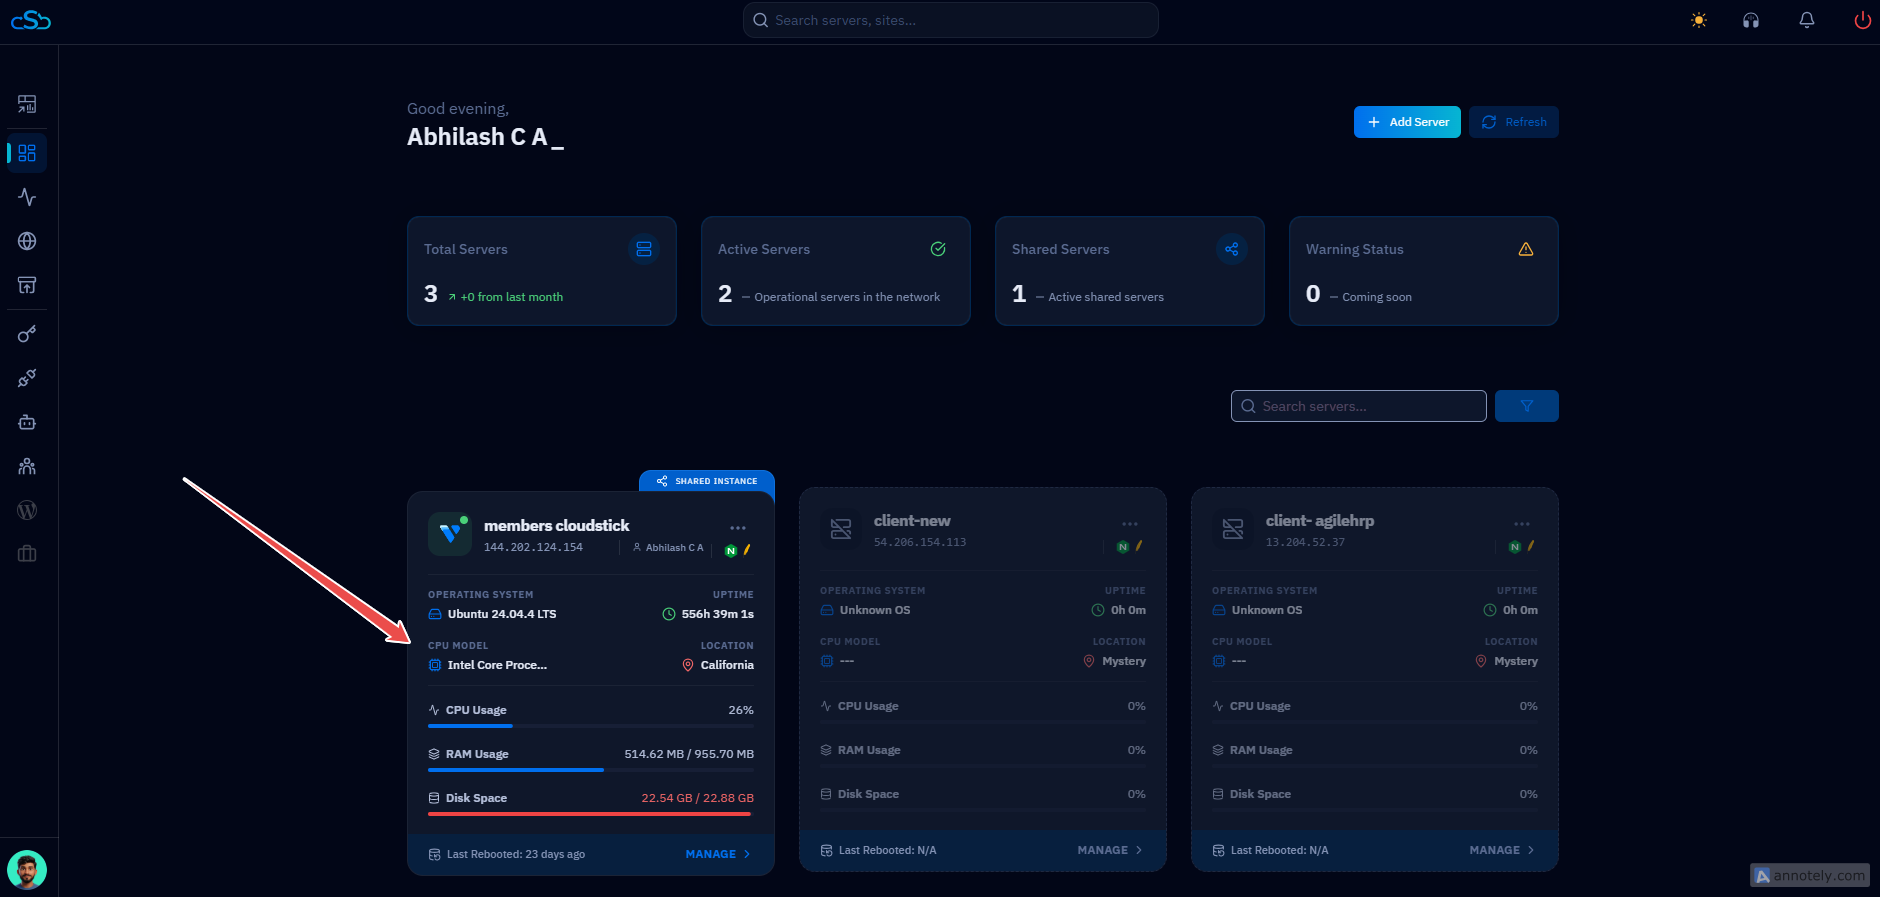The height and width of the screenshot is (897, 1880).
Task: Open notifications bell icon
Action: coord(1807,20)
